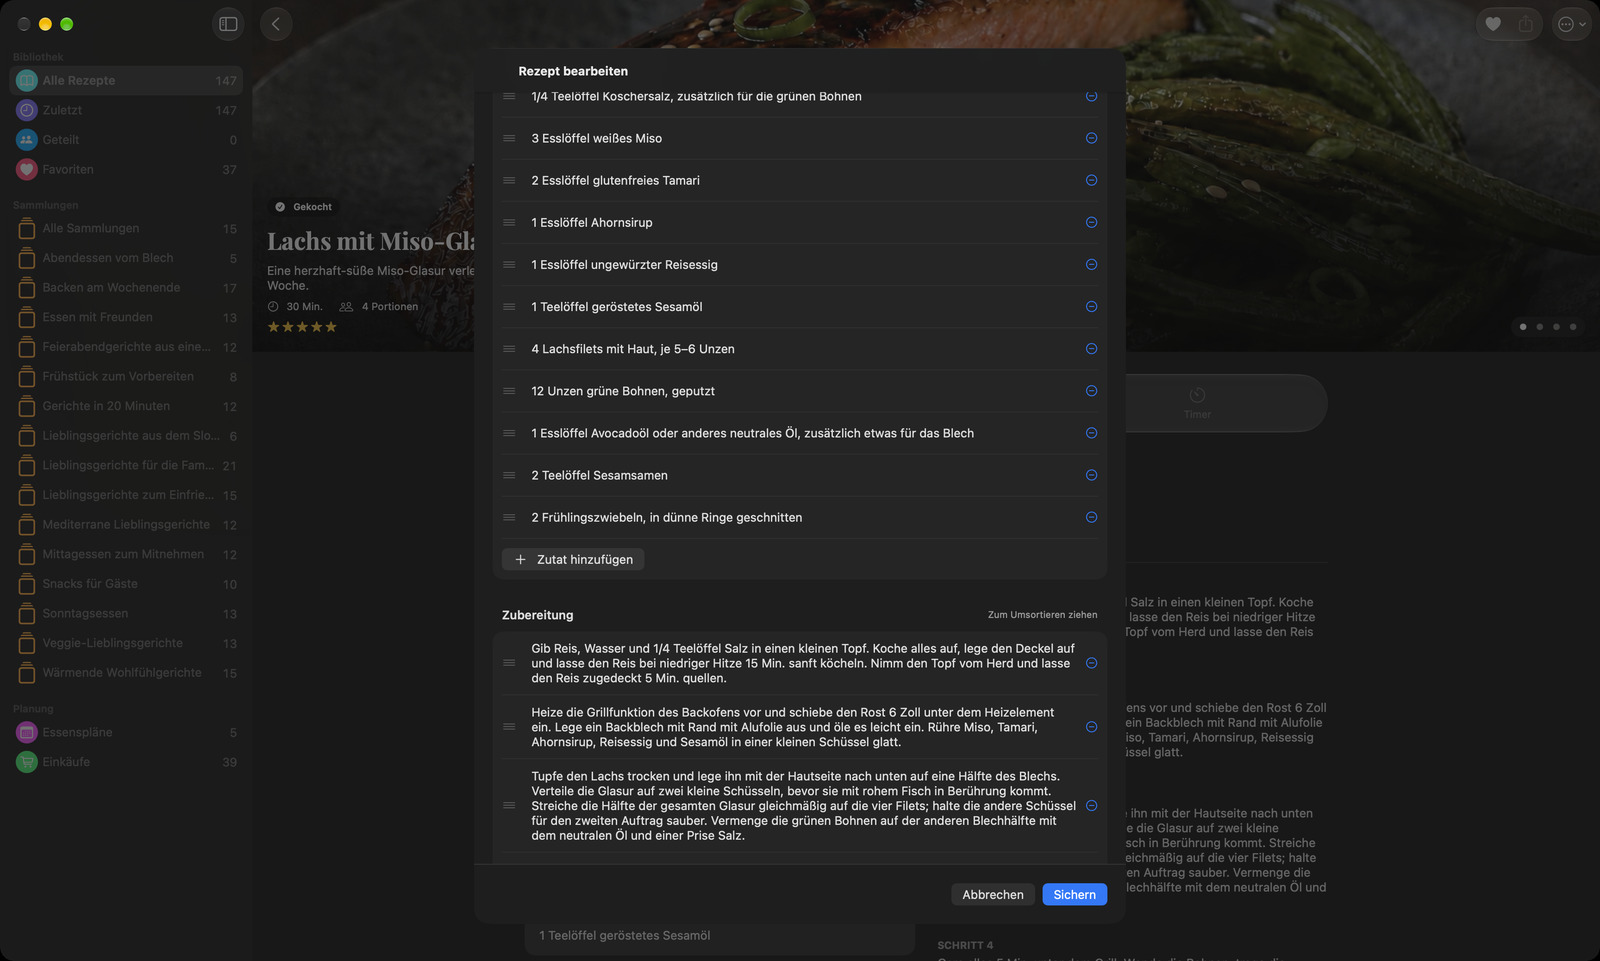
Task: Grab reorder handle of 'Sesamsamen' row
Action: (509, 475)
